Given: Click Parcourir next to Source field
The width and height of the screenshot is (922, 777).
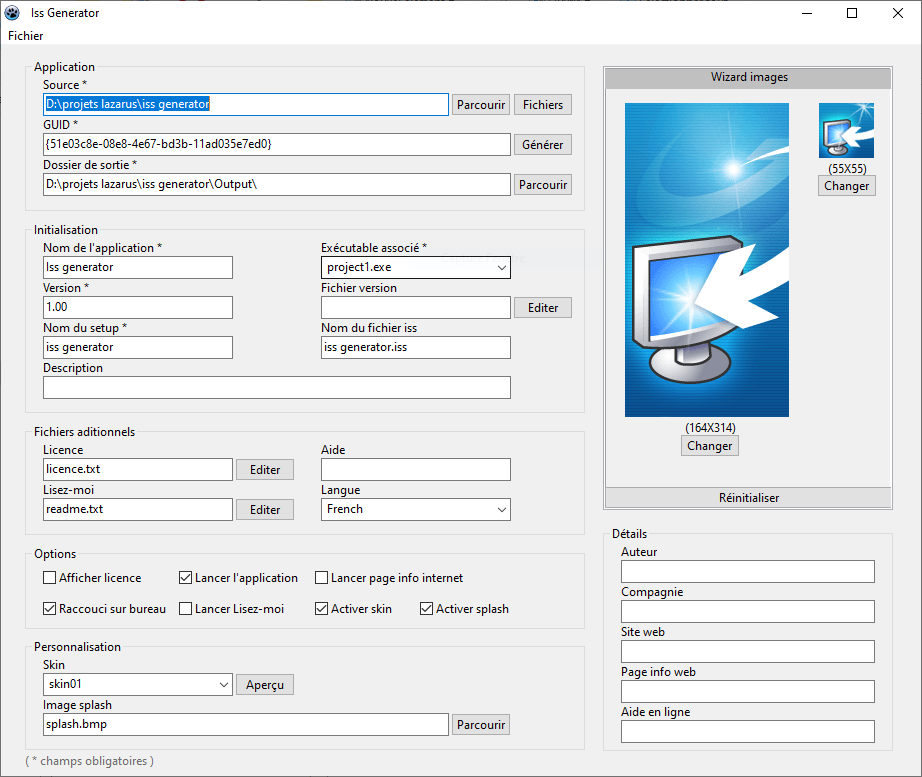Looking at the screenshot, I should click(481, 105).
